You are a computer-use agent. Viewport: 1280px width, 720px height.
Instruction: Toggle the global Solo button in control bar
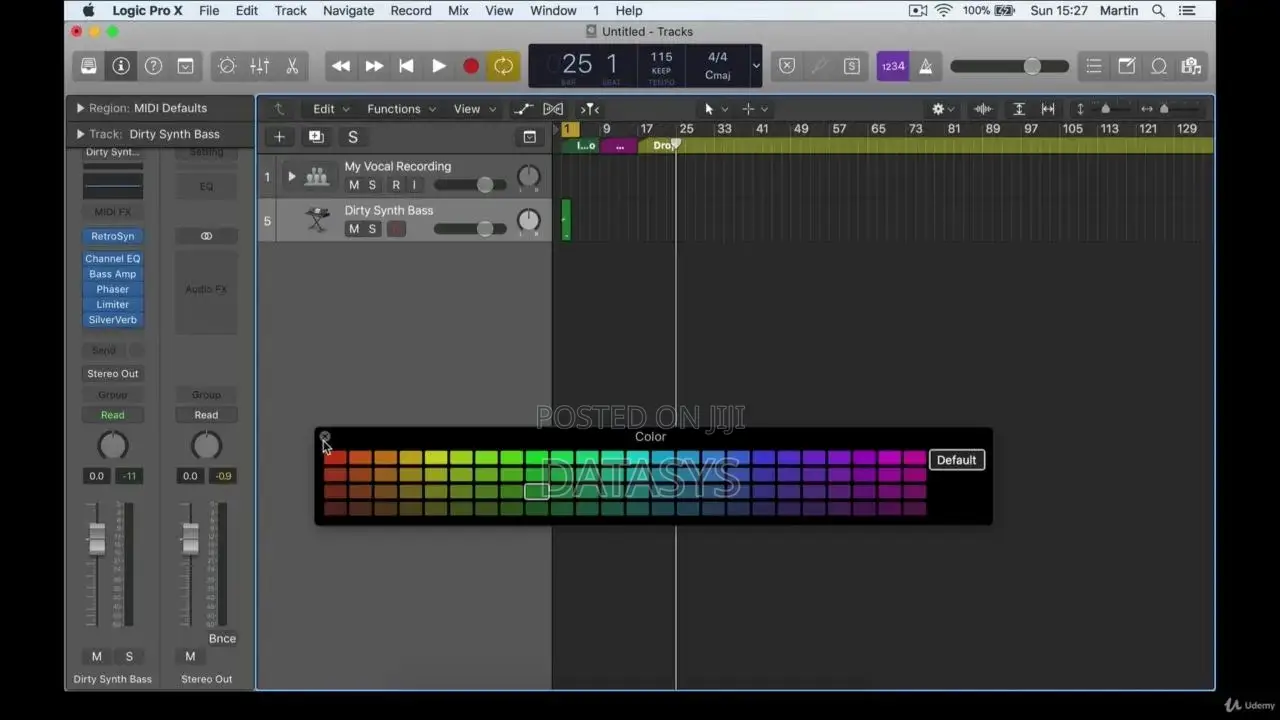[x=851, y=66]
